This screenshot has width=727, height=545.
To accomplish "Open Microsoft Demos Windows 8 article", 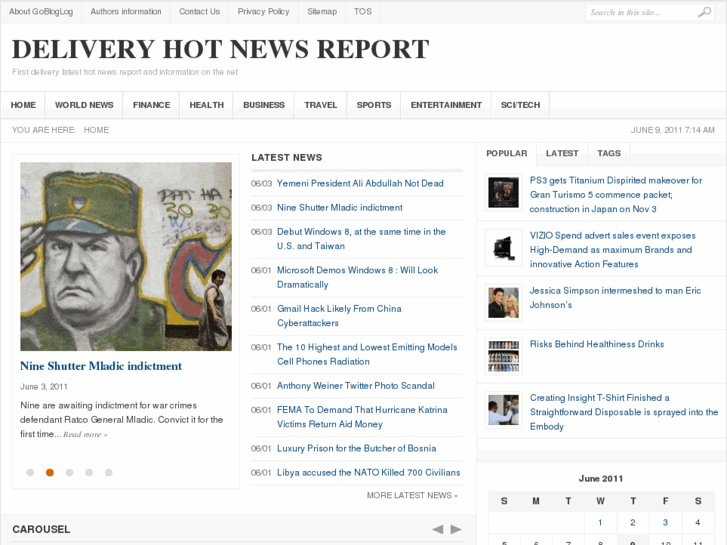I will [x=357, y=277].
